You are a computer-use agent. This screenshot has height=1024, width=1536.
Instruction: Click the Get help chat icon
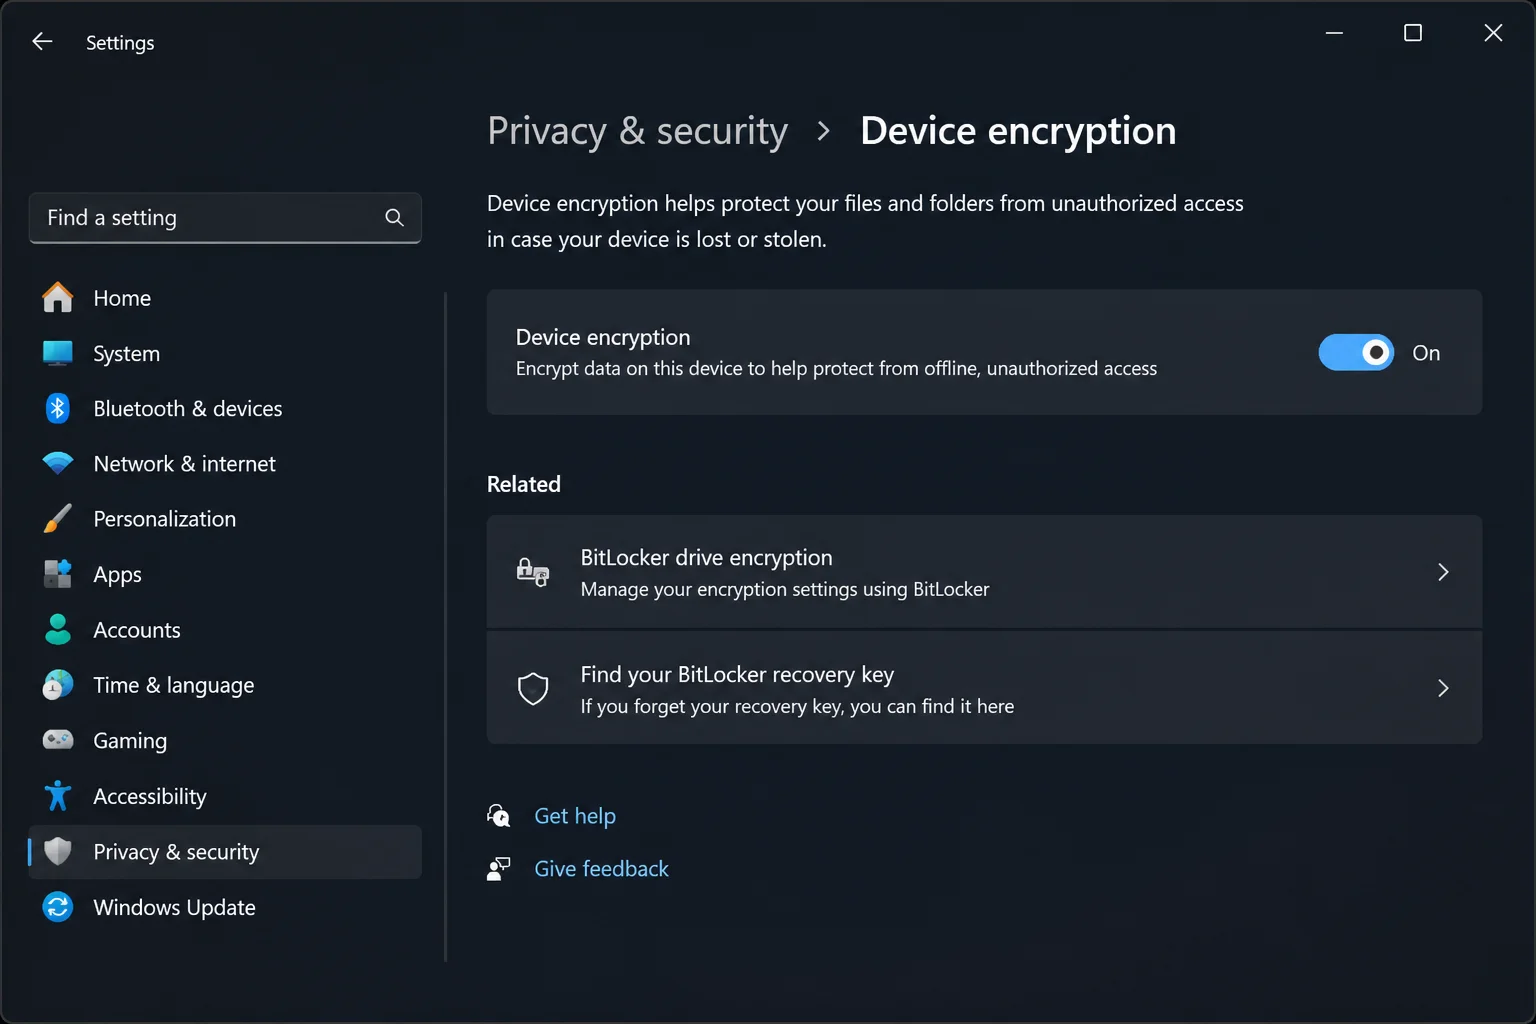tap(498, 816)
